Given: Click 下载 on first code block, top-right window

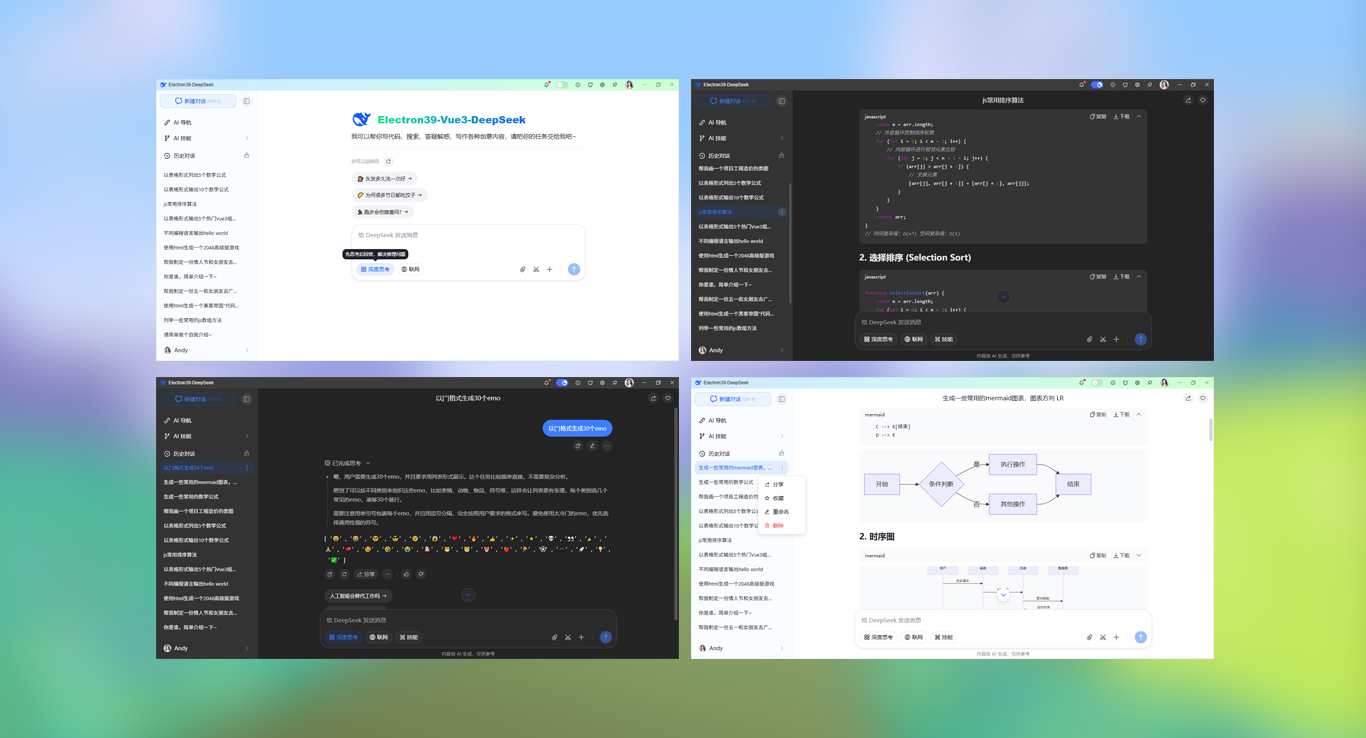Looking at the screenshot, I should pos(1122,116).
